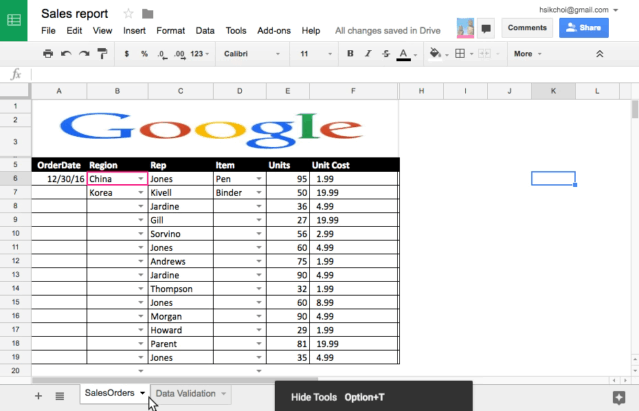Undo the last action
The image size is (639, 411).
(66, 54)
